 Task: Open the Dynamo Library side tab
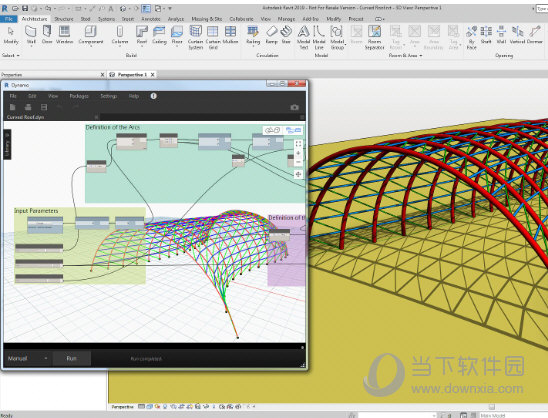point(7,144)
